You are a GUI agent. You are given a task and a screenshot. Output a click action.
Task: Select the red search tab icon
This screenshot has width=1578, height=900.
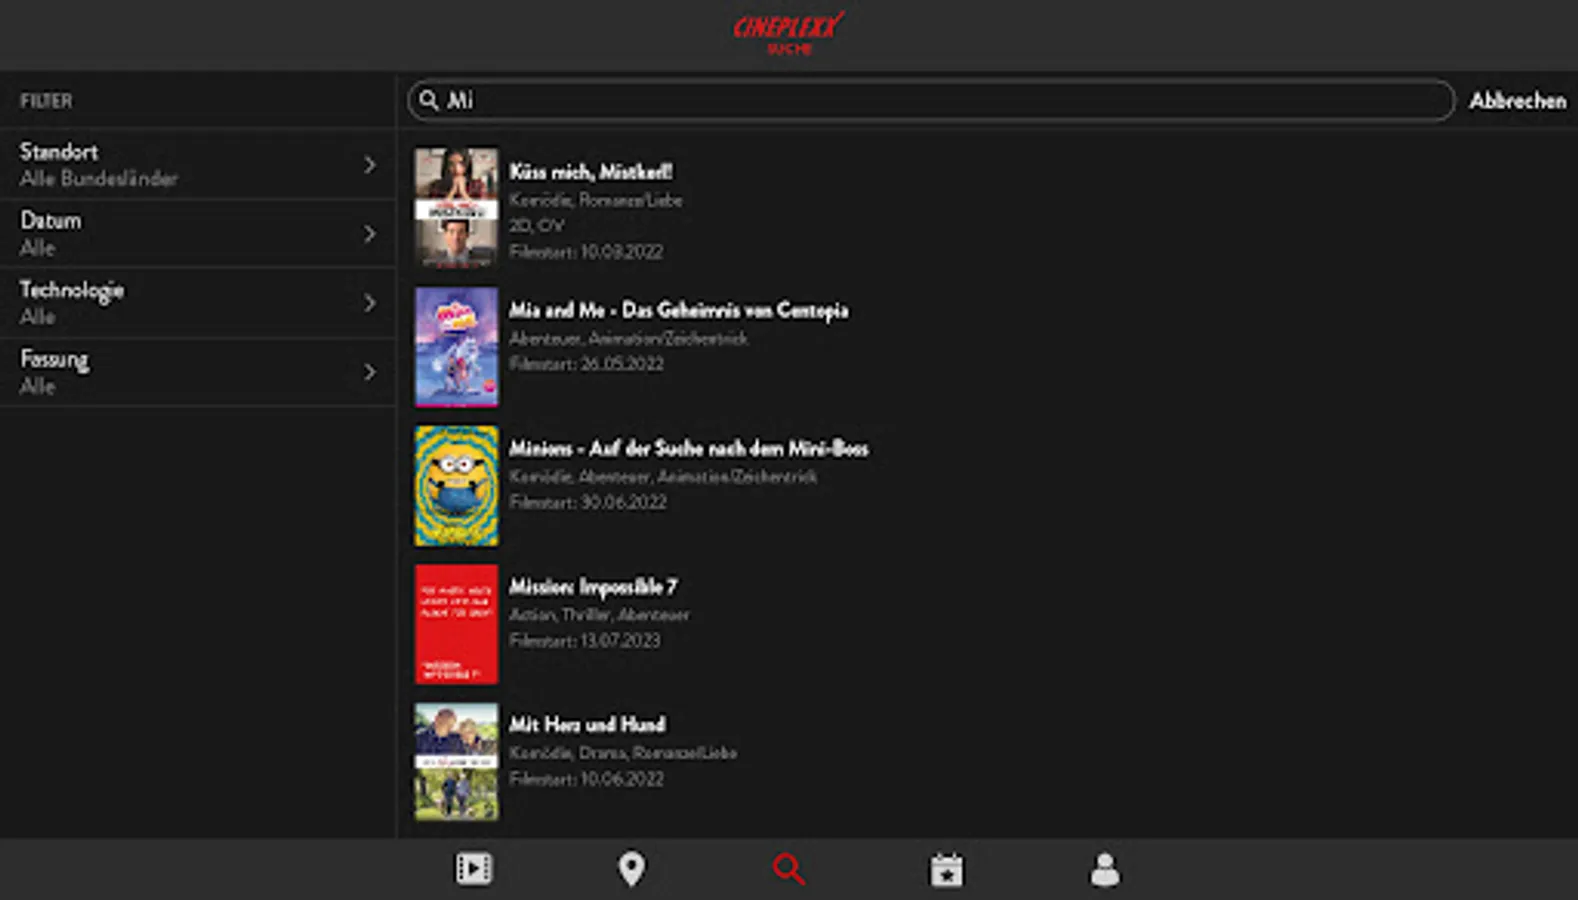pyautogui.click(x=789, y=869)
